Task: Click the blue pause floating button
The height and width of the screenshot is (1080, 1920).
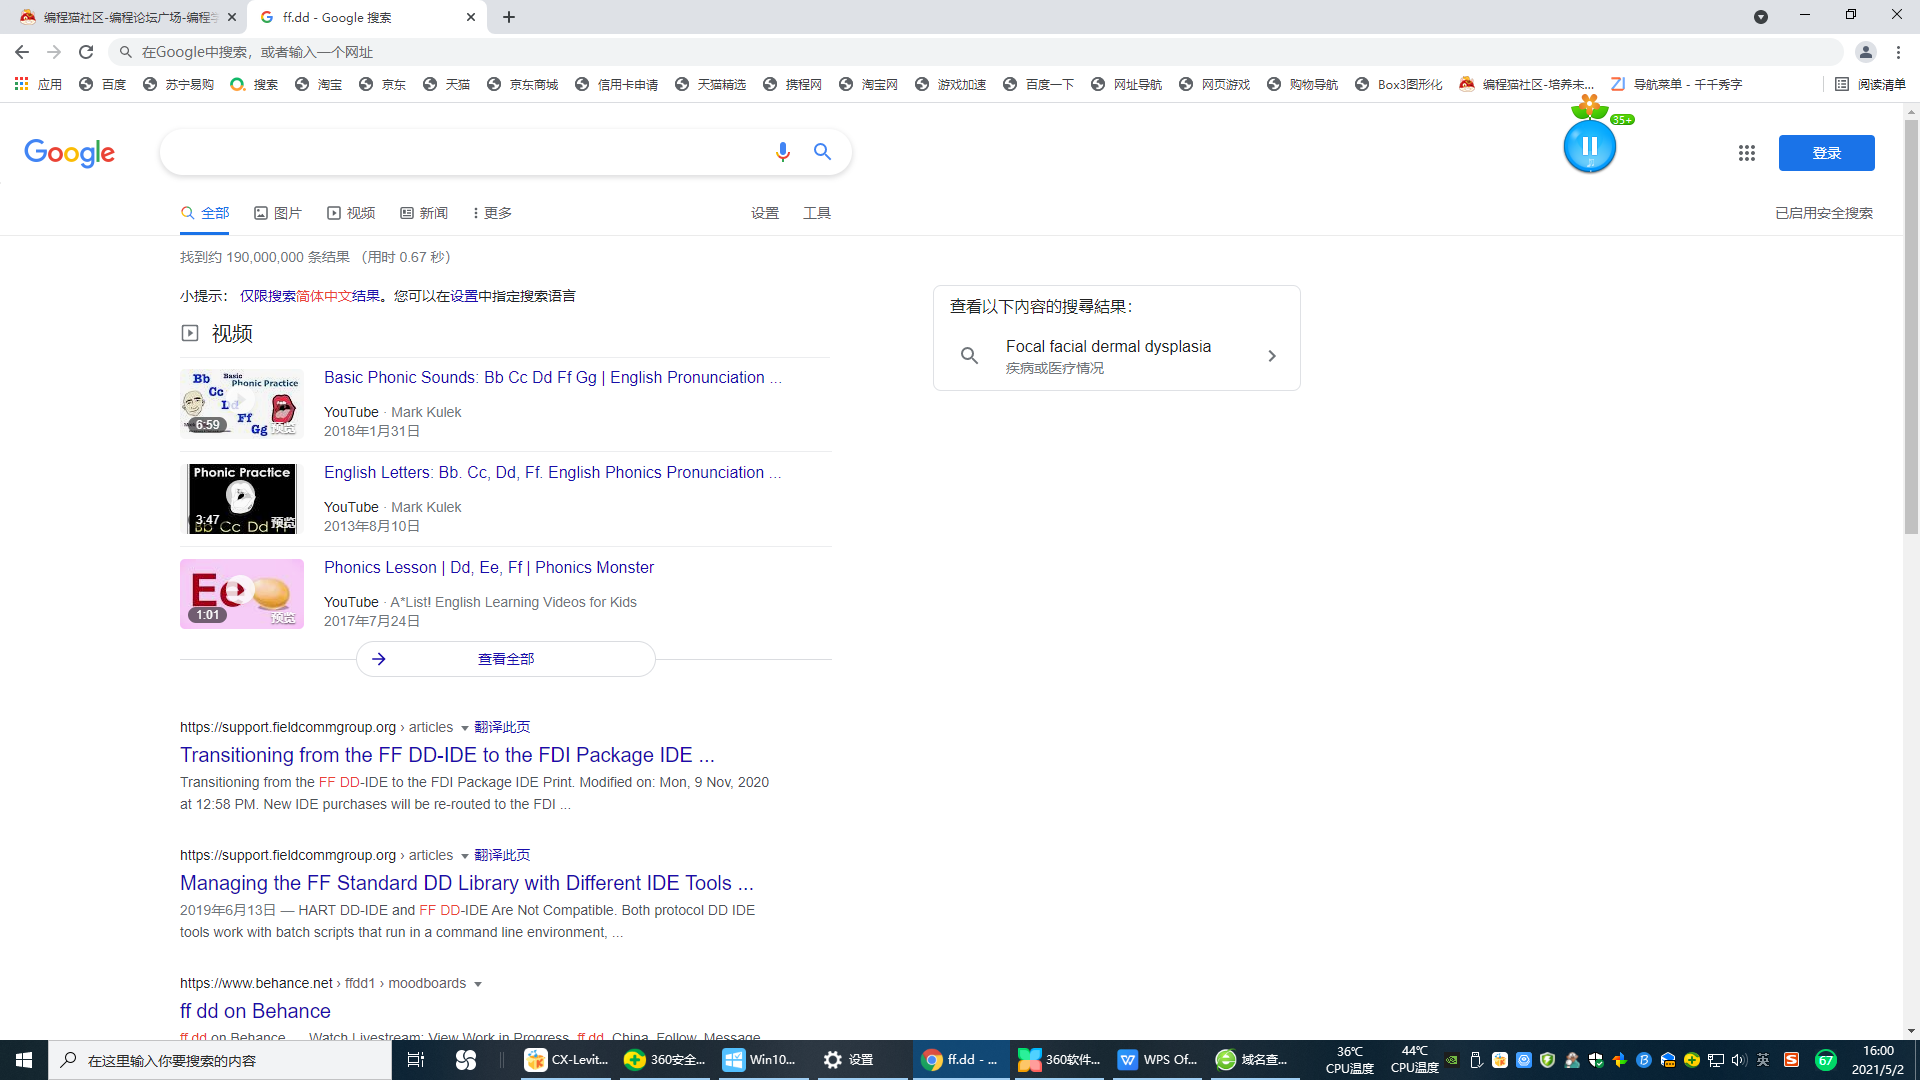Action: [x=1589, y=146]
